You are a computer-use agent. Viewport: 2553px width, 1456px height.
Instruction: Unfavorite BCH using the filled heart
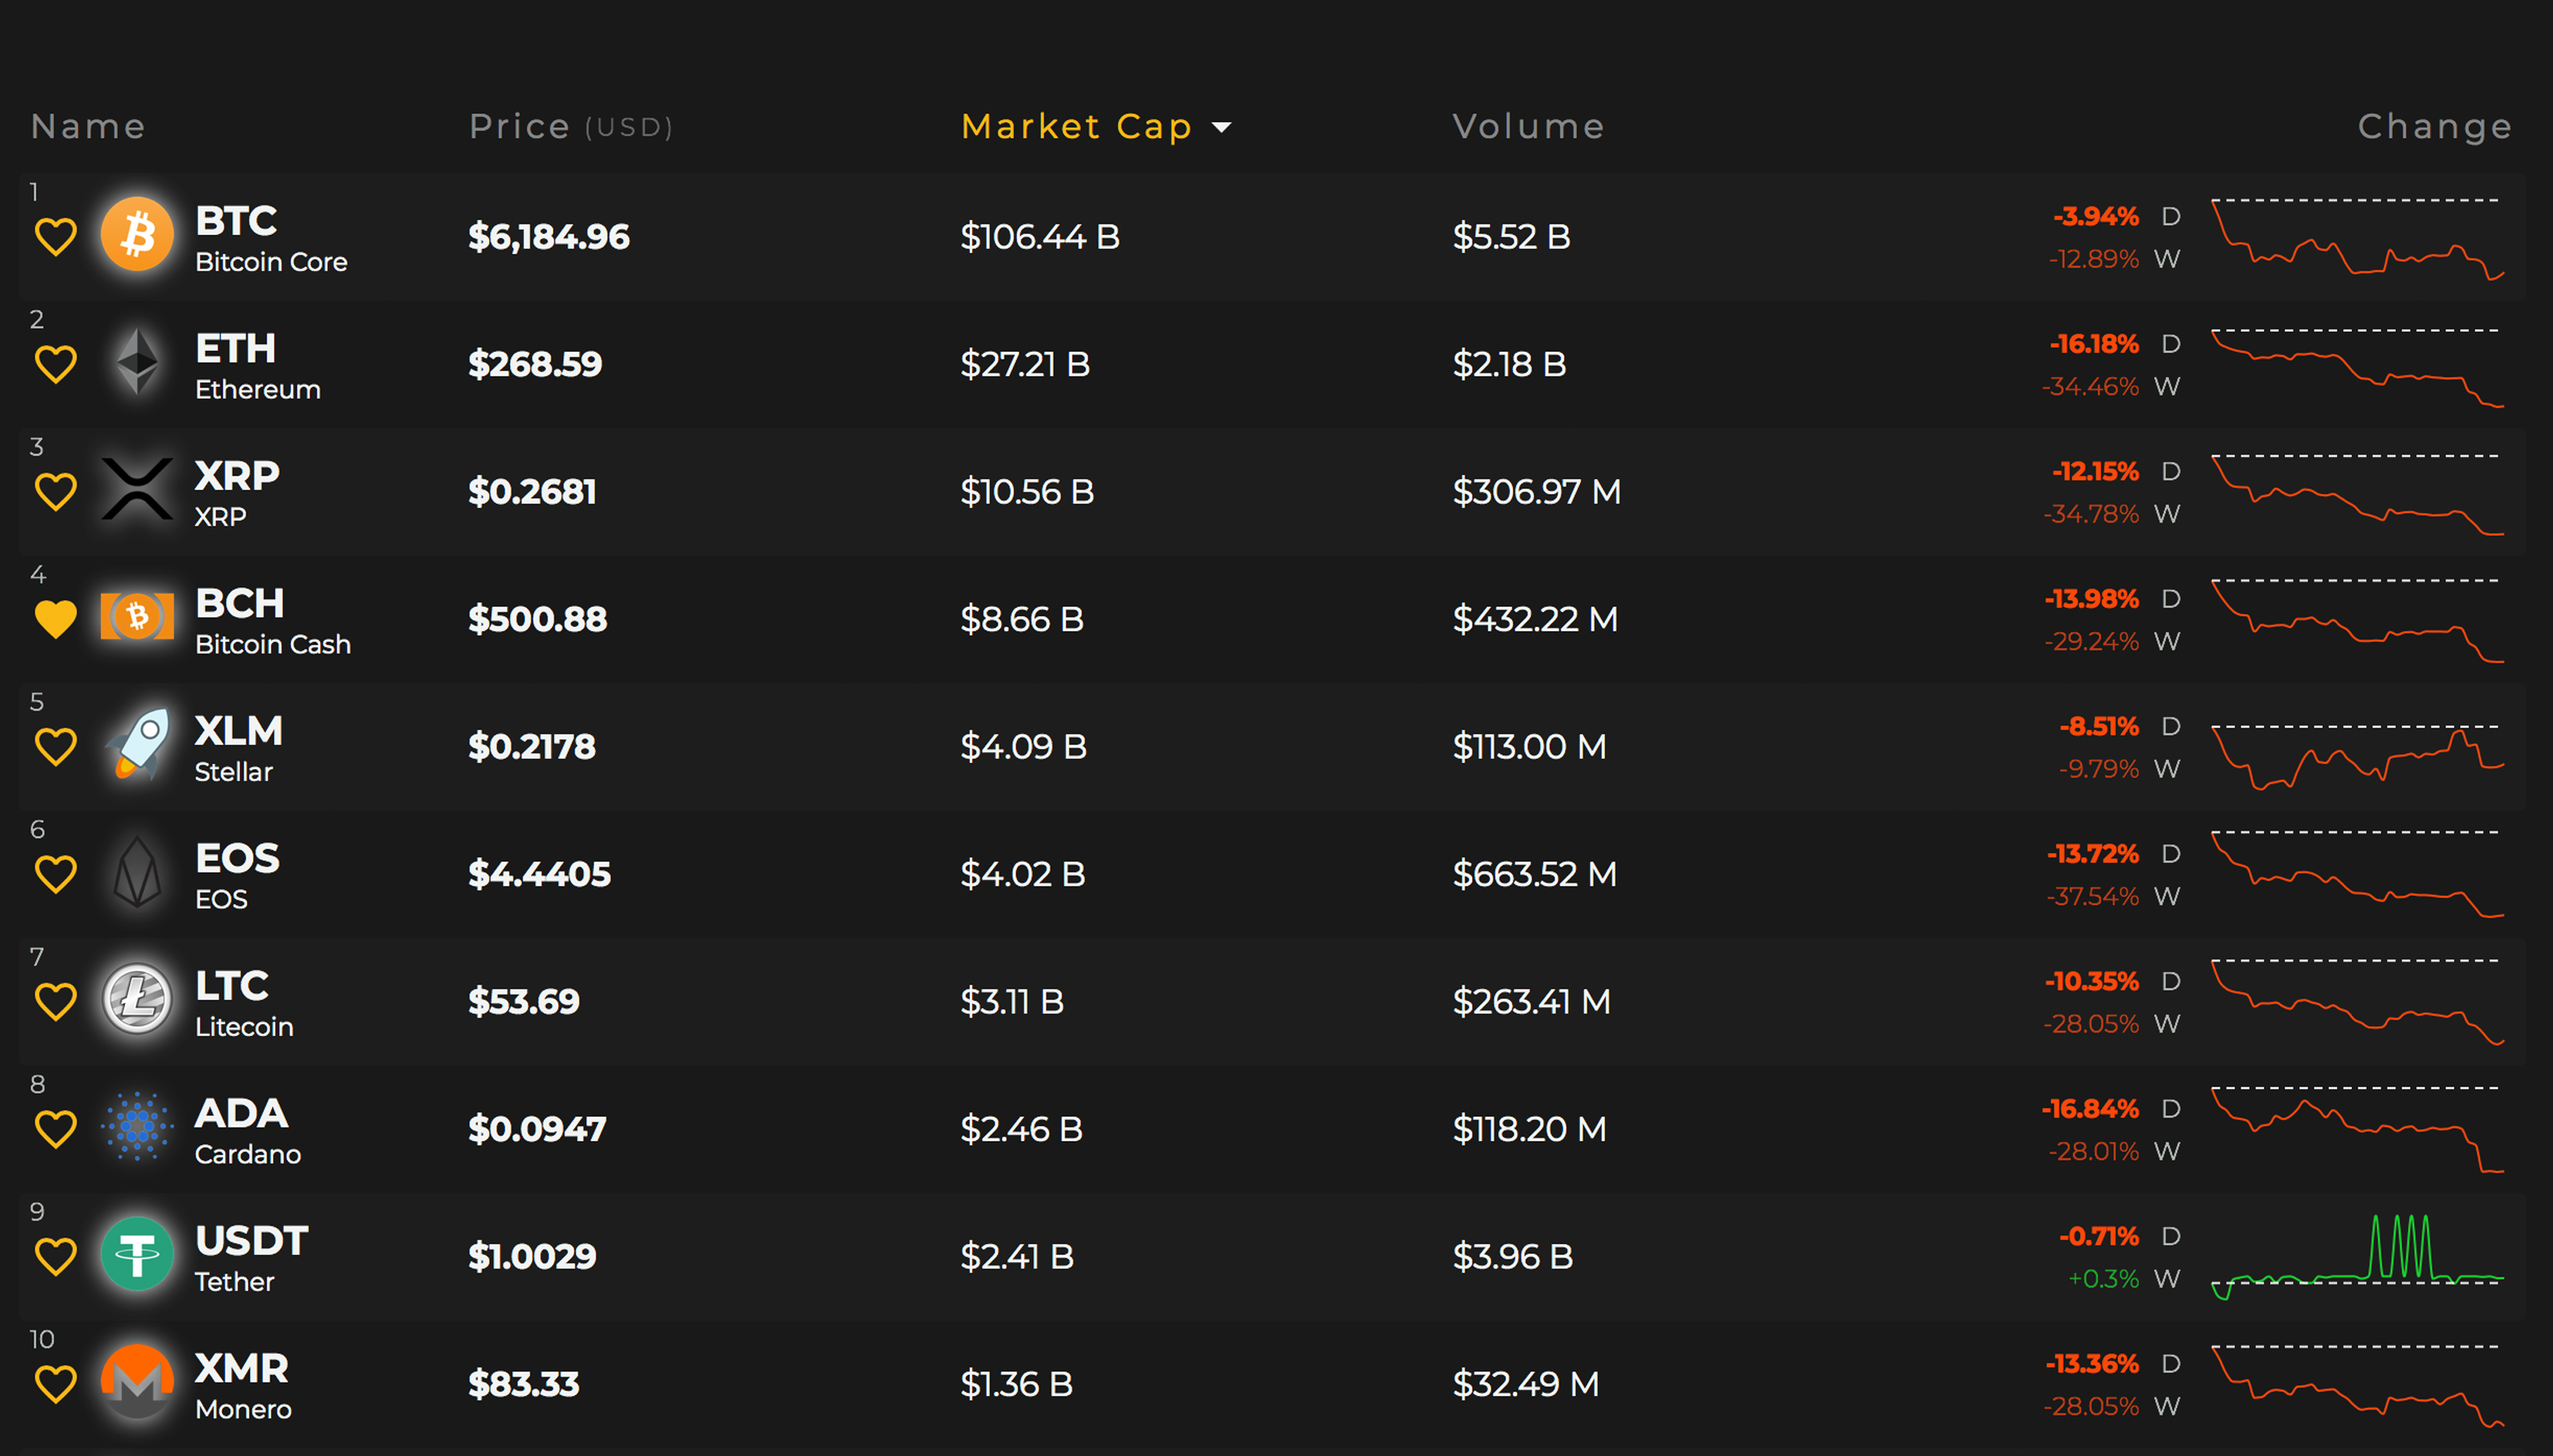56,619
